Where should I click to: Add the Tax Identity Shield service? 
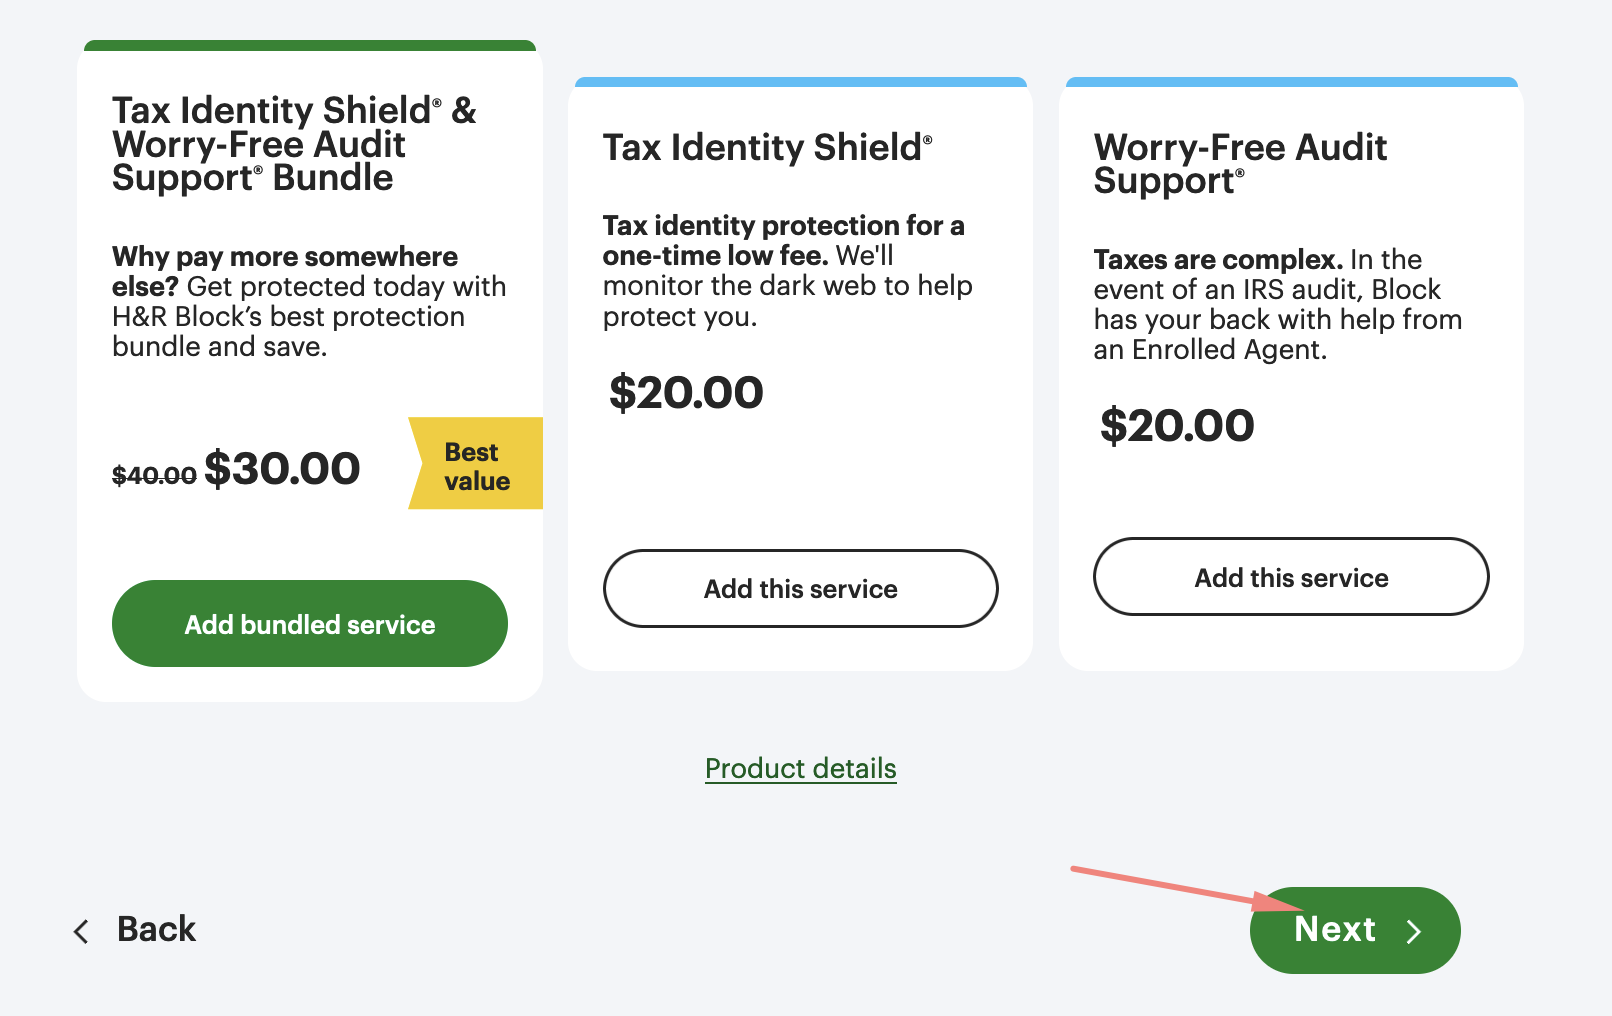coord(800,589)
